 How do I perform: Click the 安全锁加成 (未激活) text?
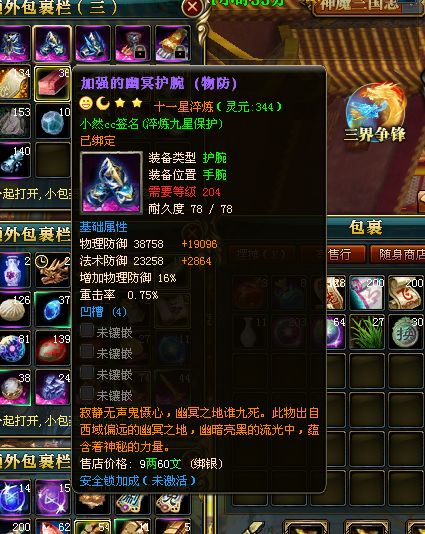point(138,481)
